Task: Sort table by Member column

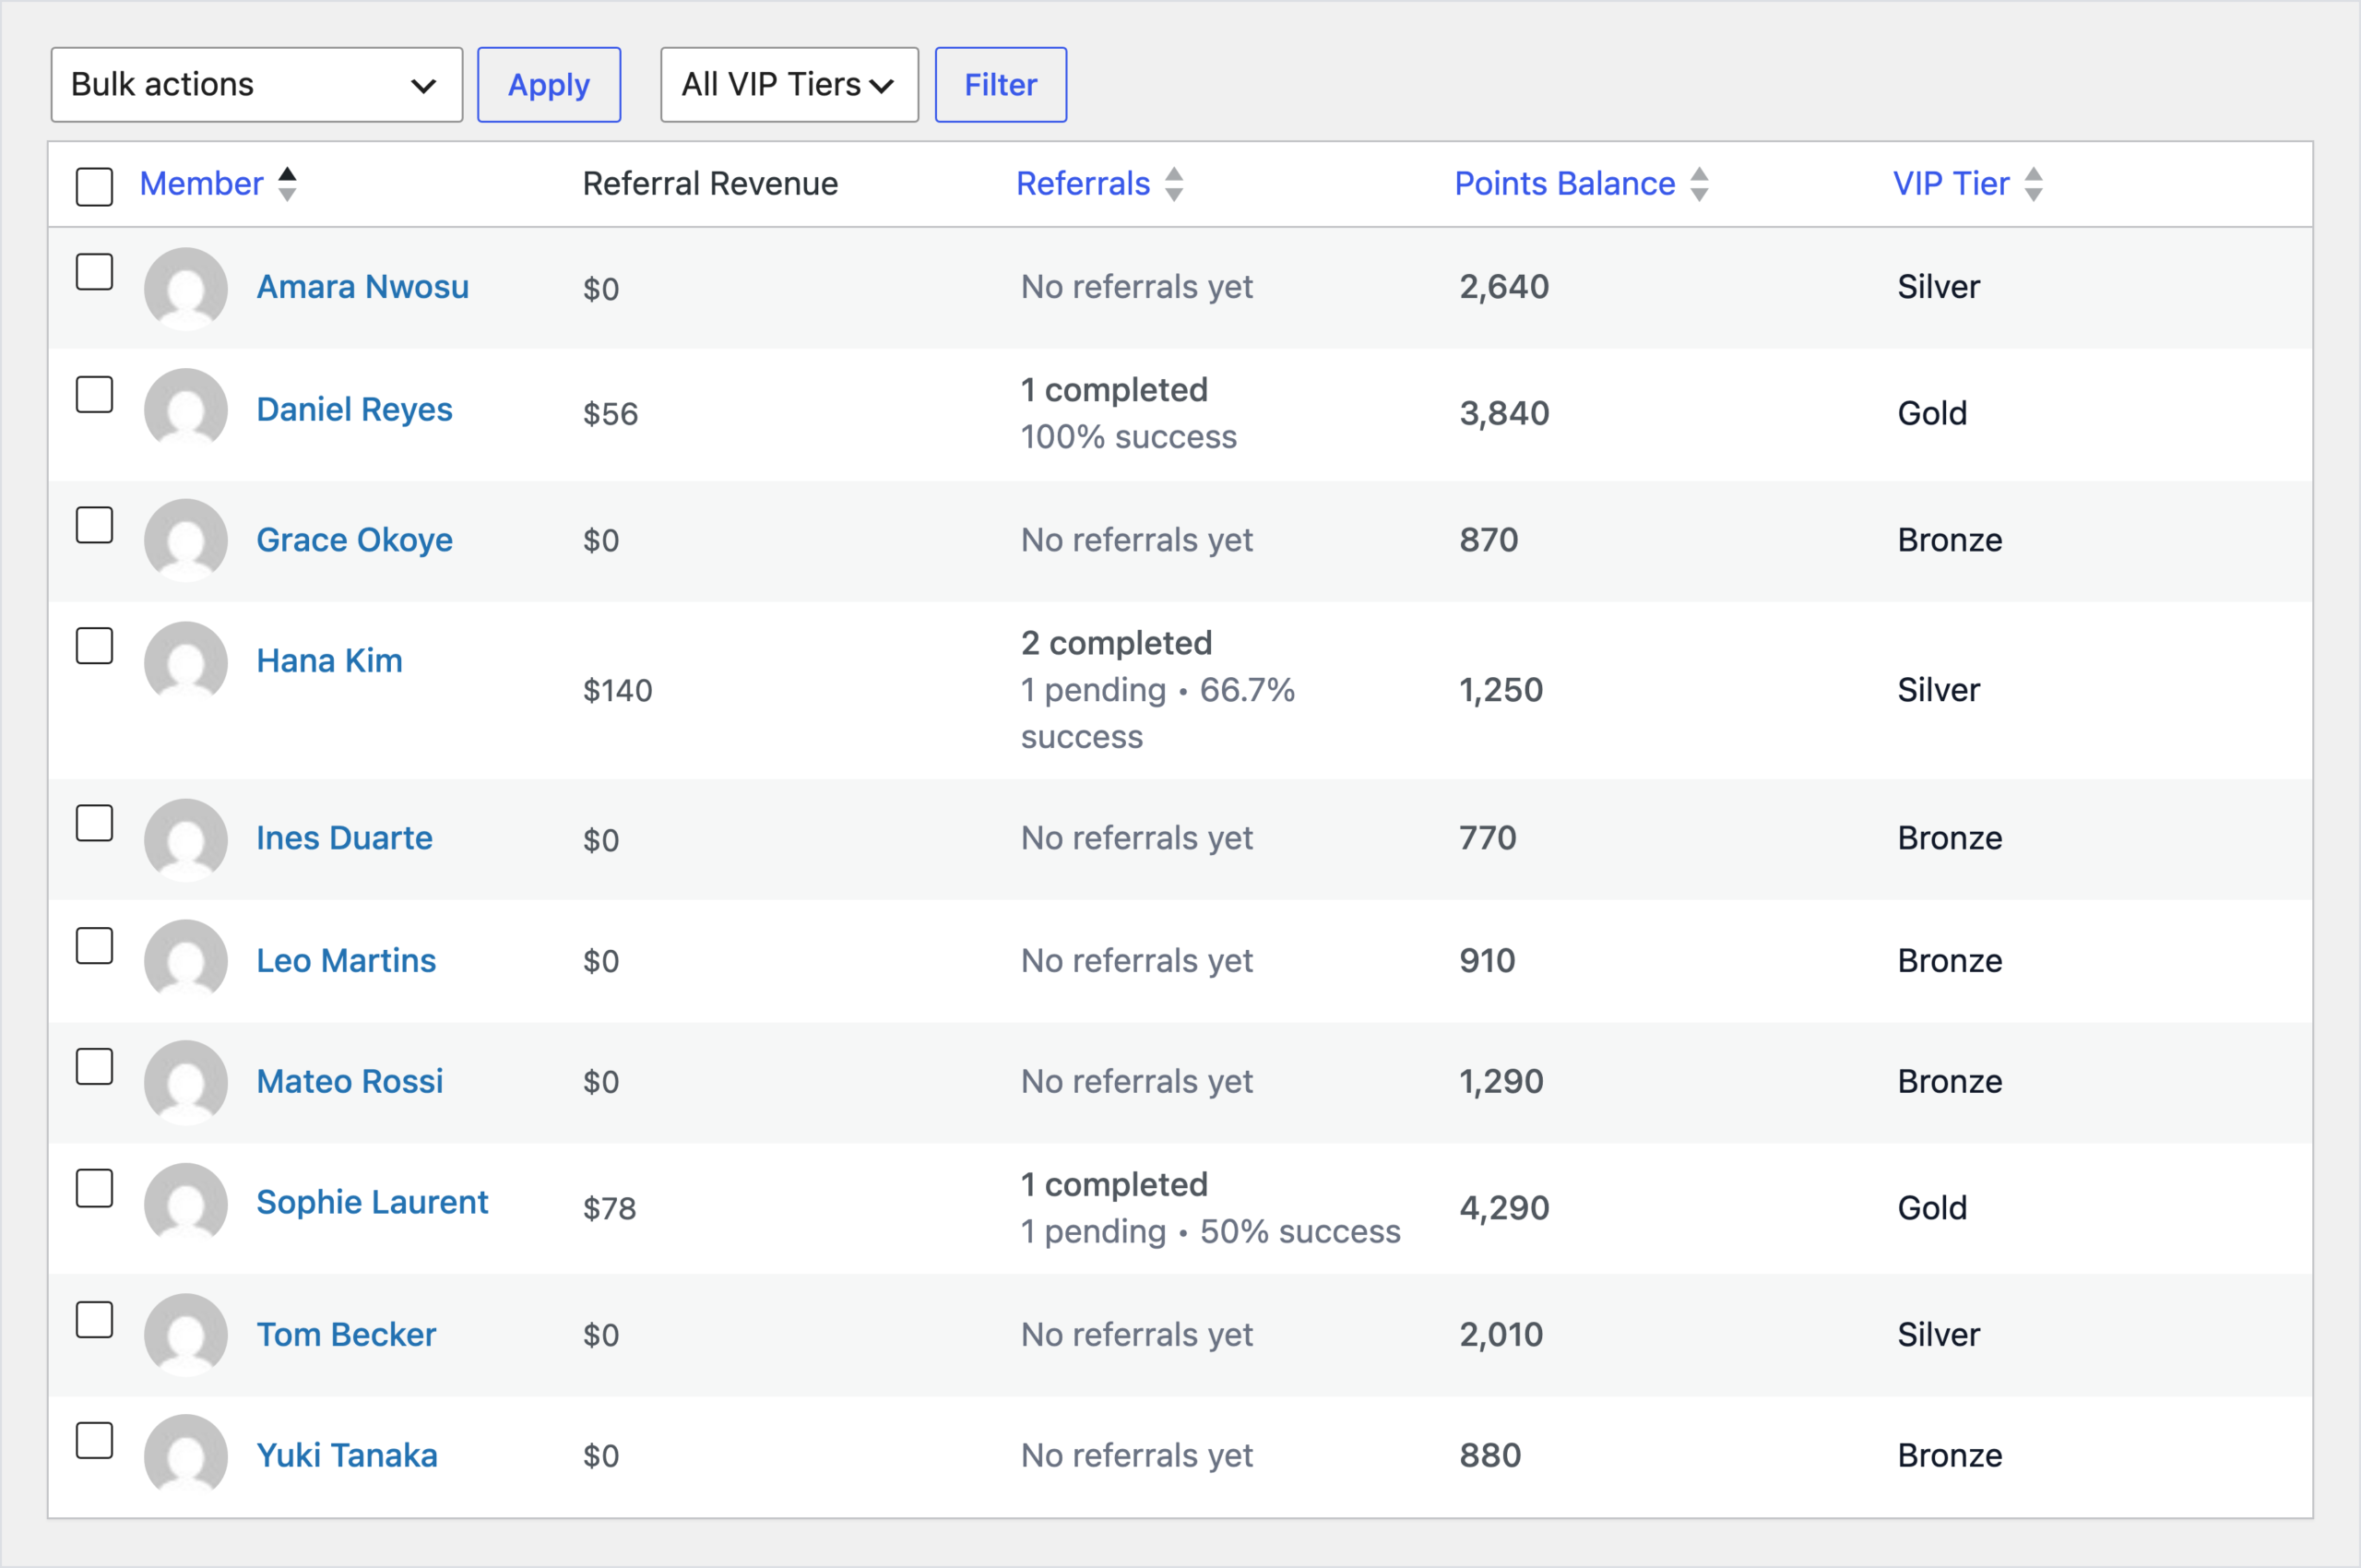Action: click(x=201, y=184)
